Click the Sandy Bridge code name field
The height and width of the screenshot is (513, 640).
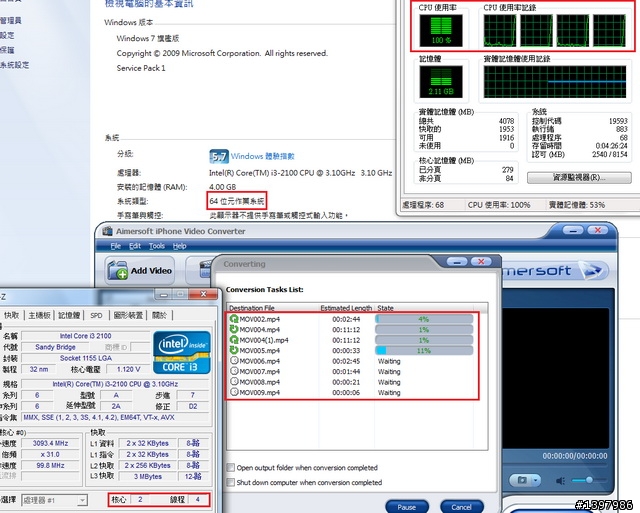pyautogui.click(x=56, y=347)
